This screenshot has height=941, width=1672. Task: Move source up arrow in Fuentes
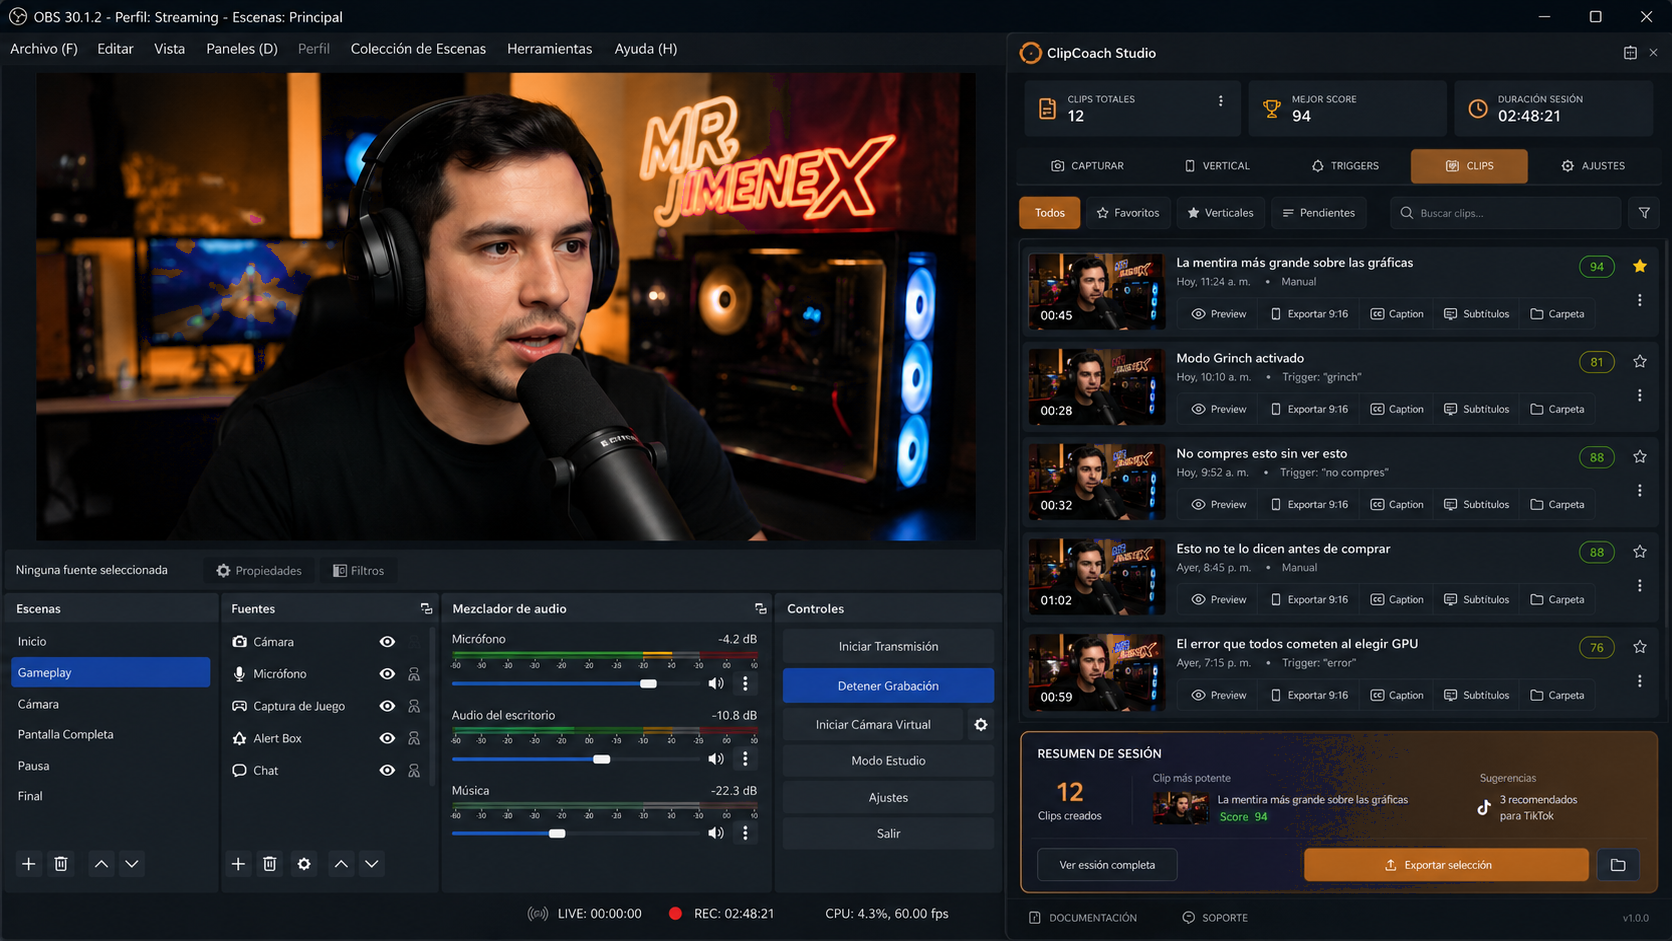(x=341, y=864)
